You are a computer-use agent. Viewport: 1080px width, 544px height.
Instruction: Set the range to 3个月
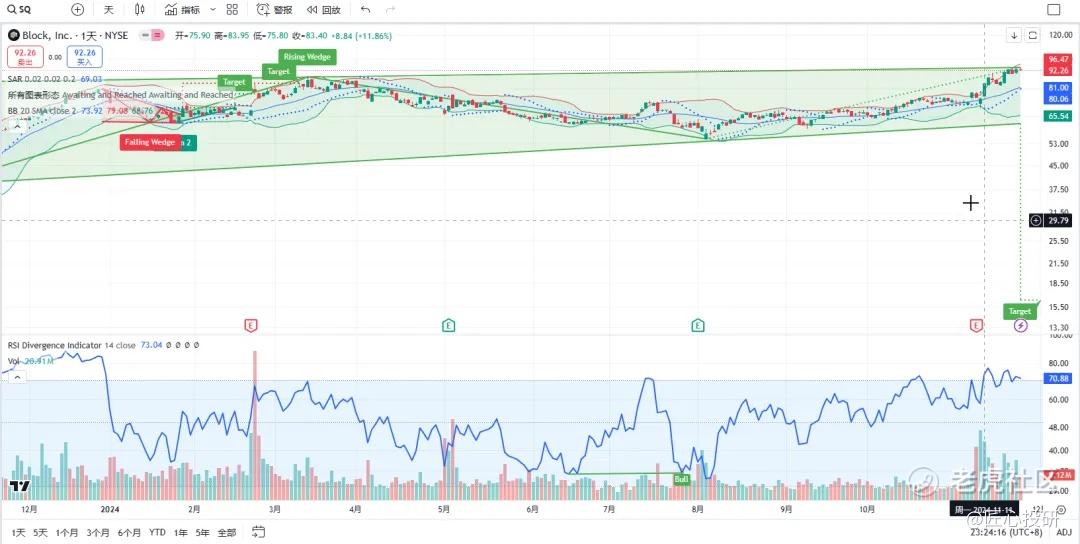pyautogui.click(x=98, y=532)
